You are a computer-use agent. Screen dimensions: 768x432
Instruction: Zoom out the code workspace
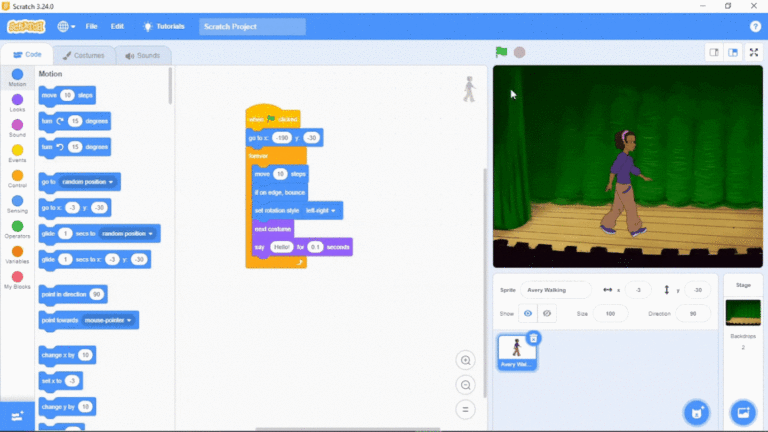[465, 385]
